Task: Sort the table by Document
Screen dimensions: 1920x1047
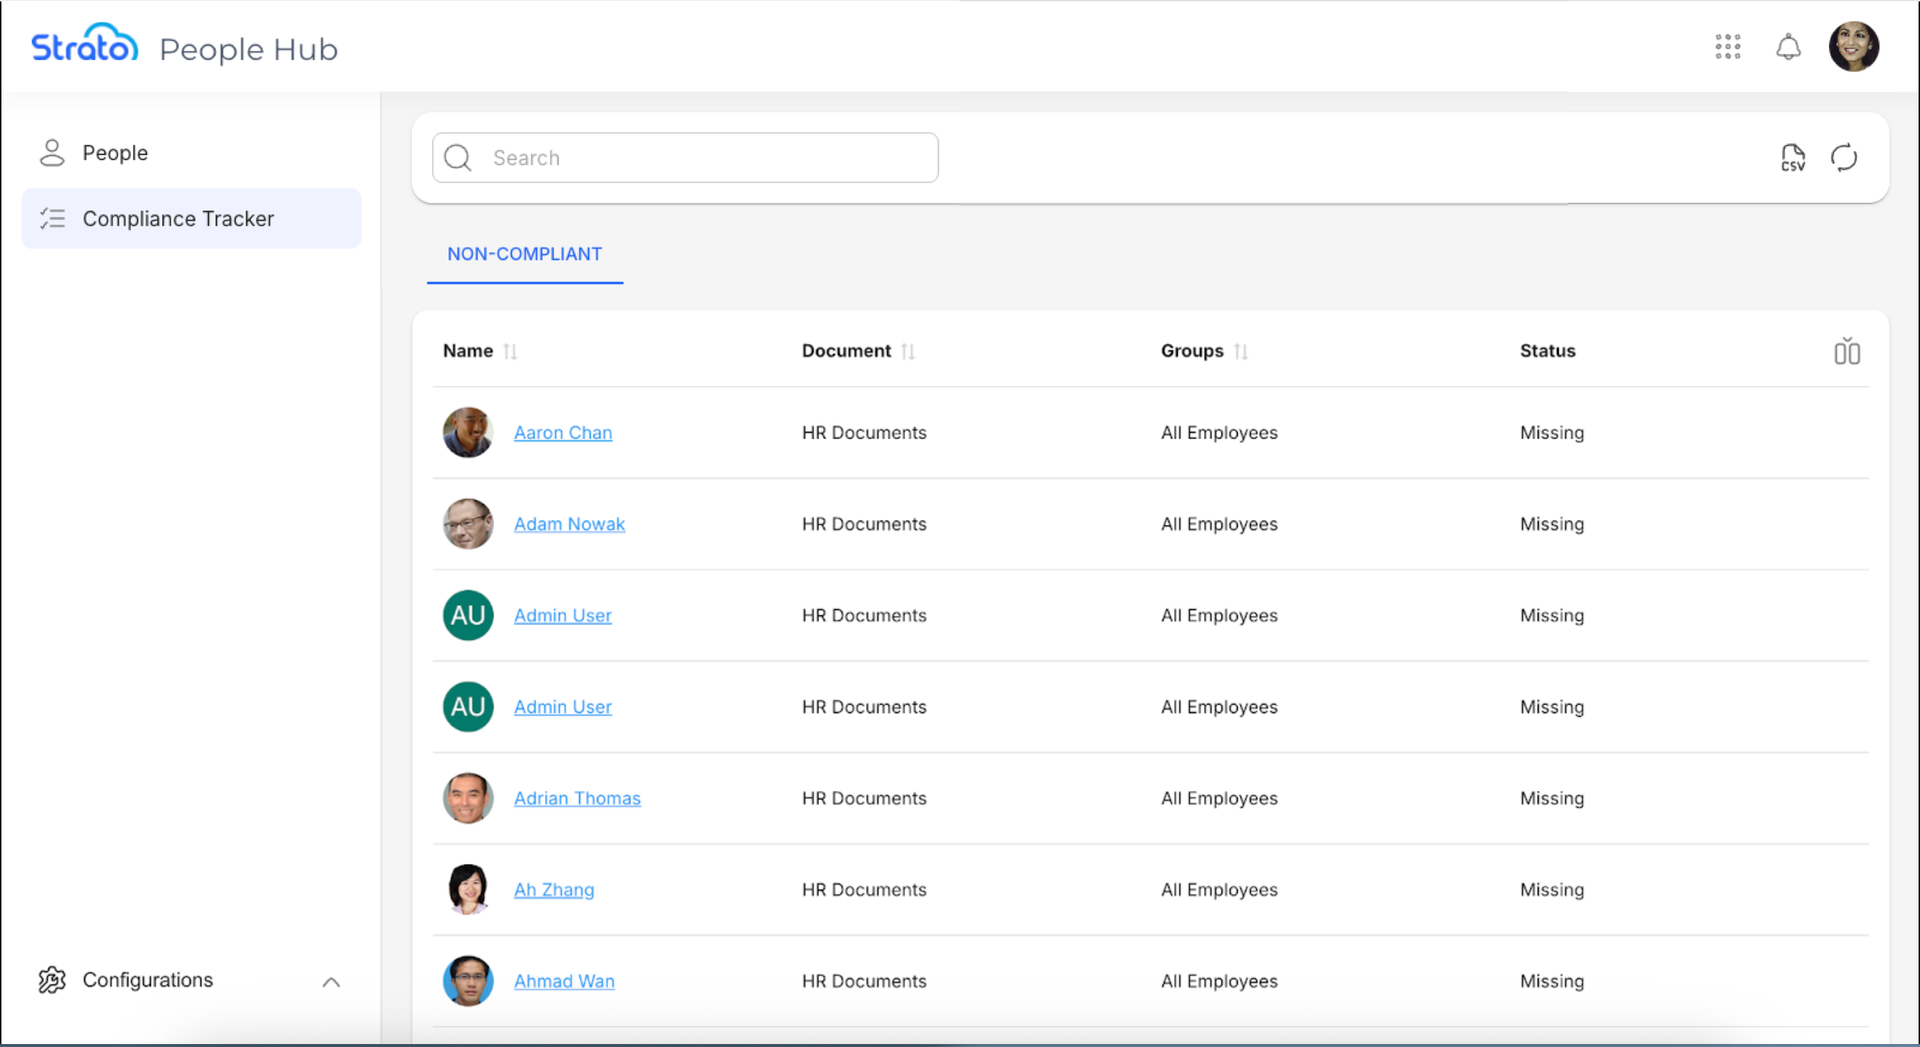Action: tap(908, 351)
